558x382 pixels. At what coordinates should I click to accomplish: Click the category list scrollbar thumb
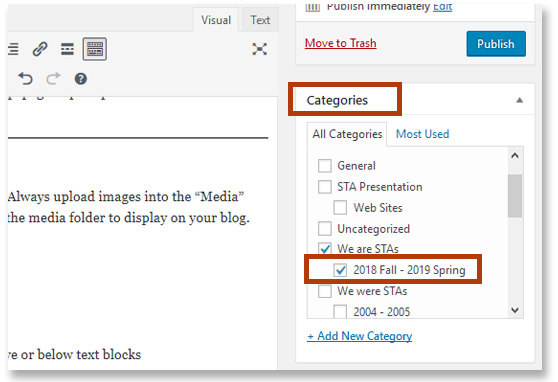tap(515, 195)
